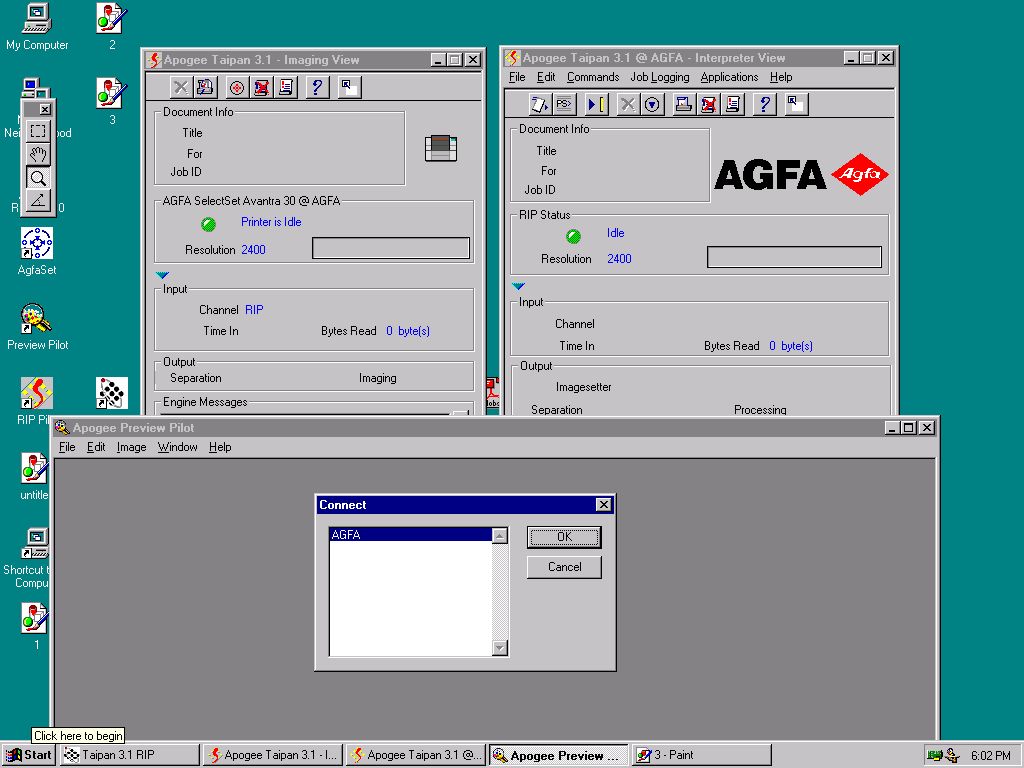
Task: Click Cancel in the Connect dialog
Action: coord(564,567)
